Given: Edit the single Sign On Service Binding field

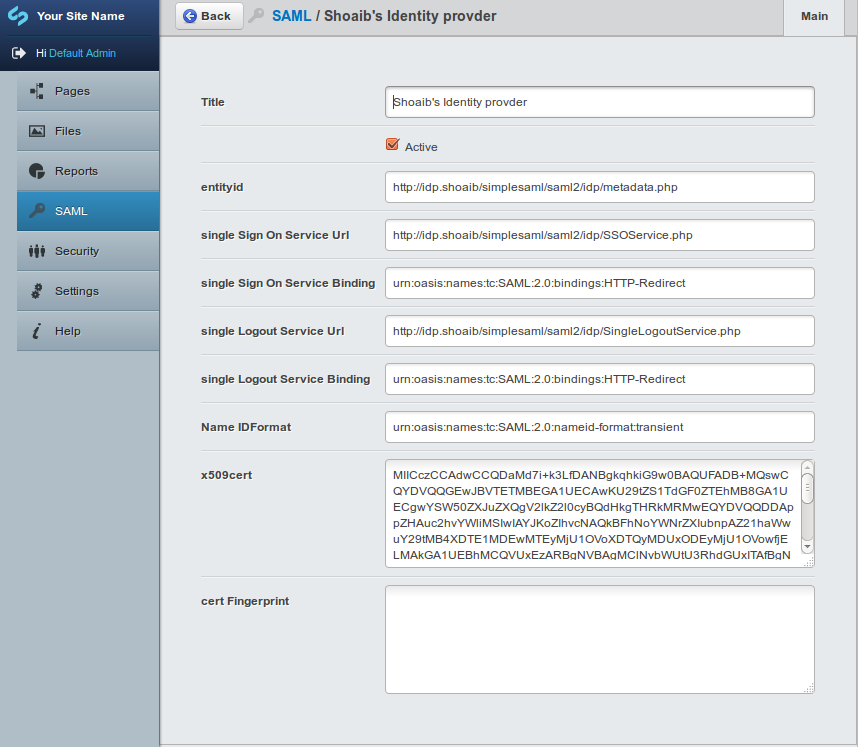Looking at the screenshot, I should pyautogui.click(x=600, y=283).
